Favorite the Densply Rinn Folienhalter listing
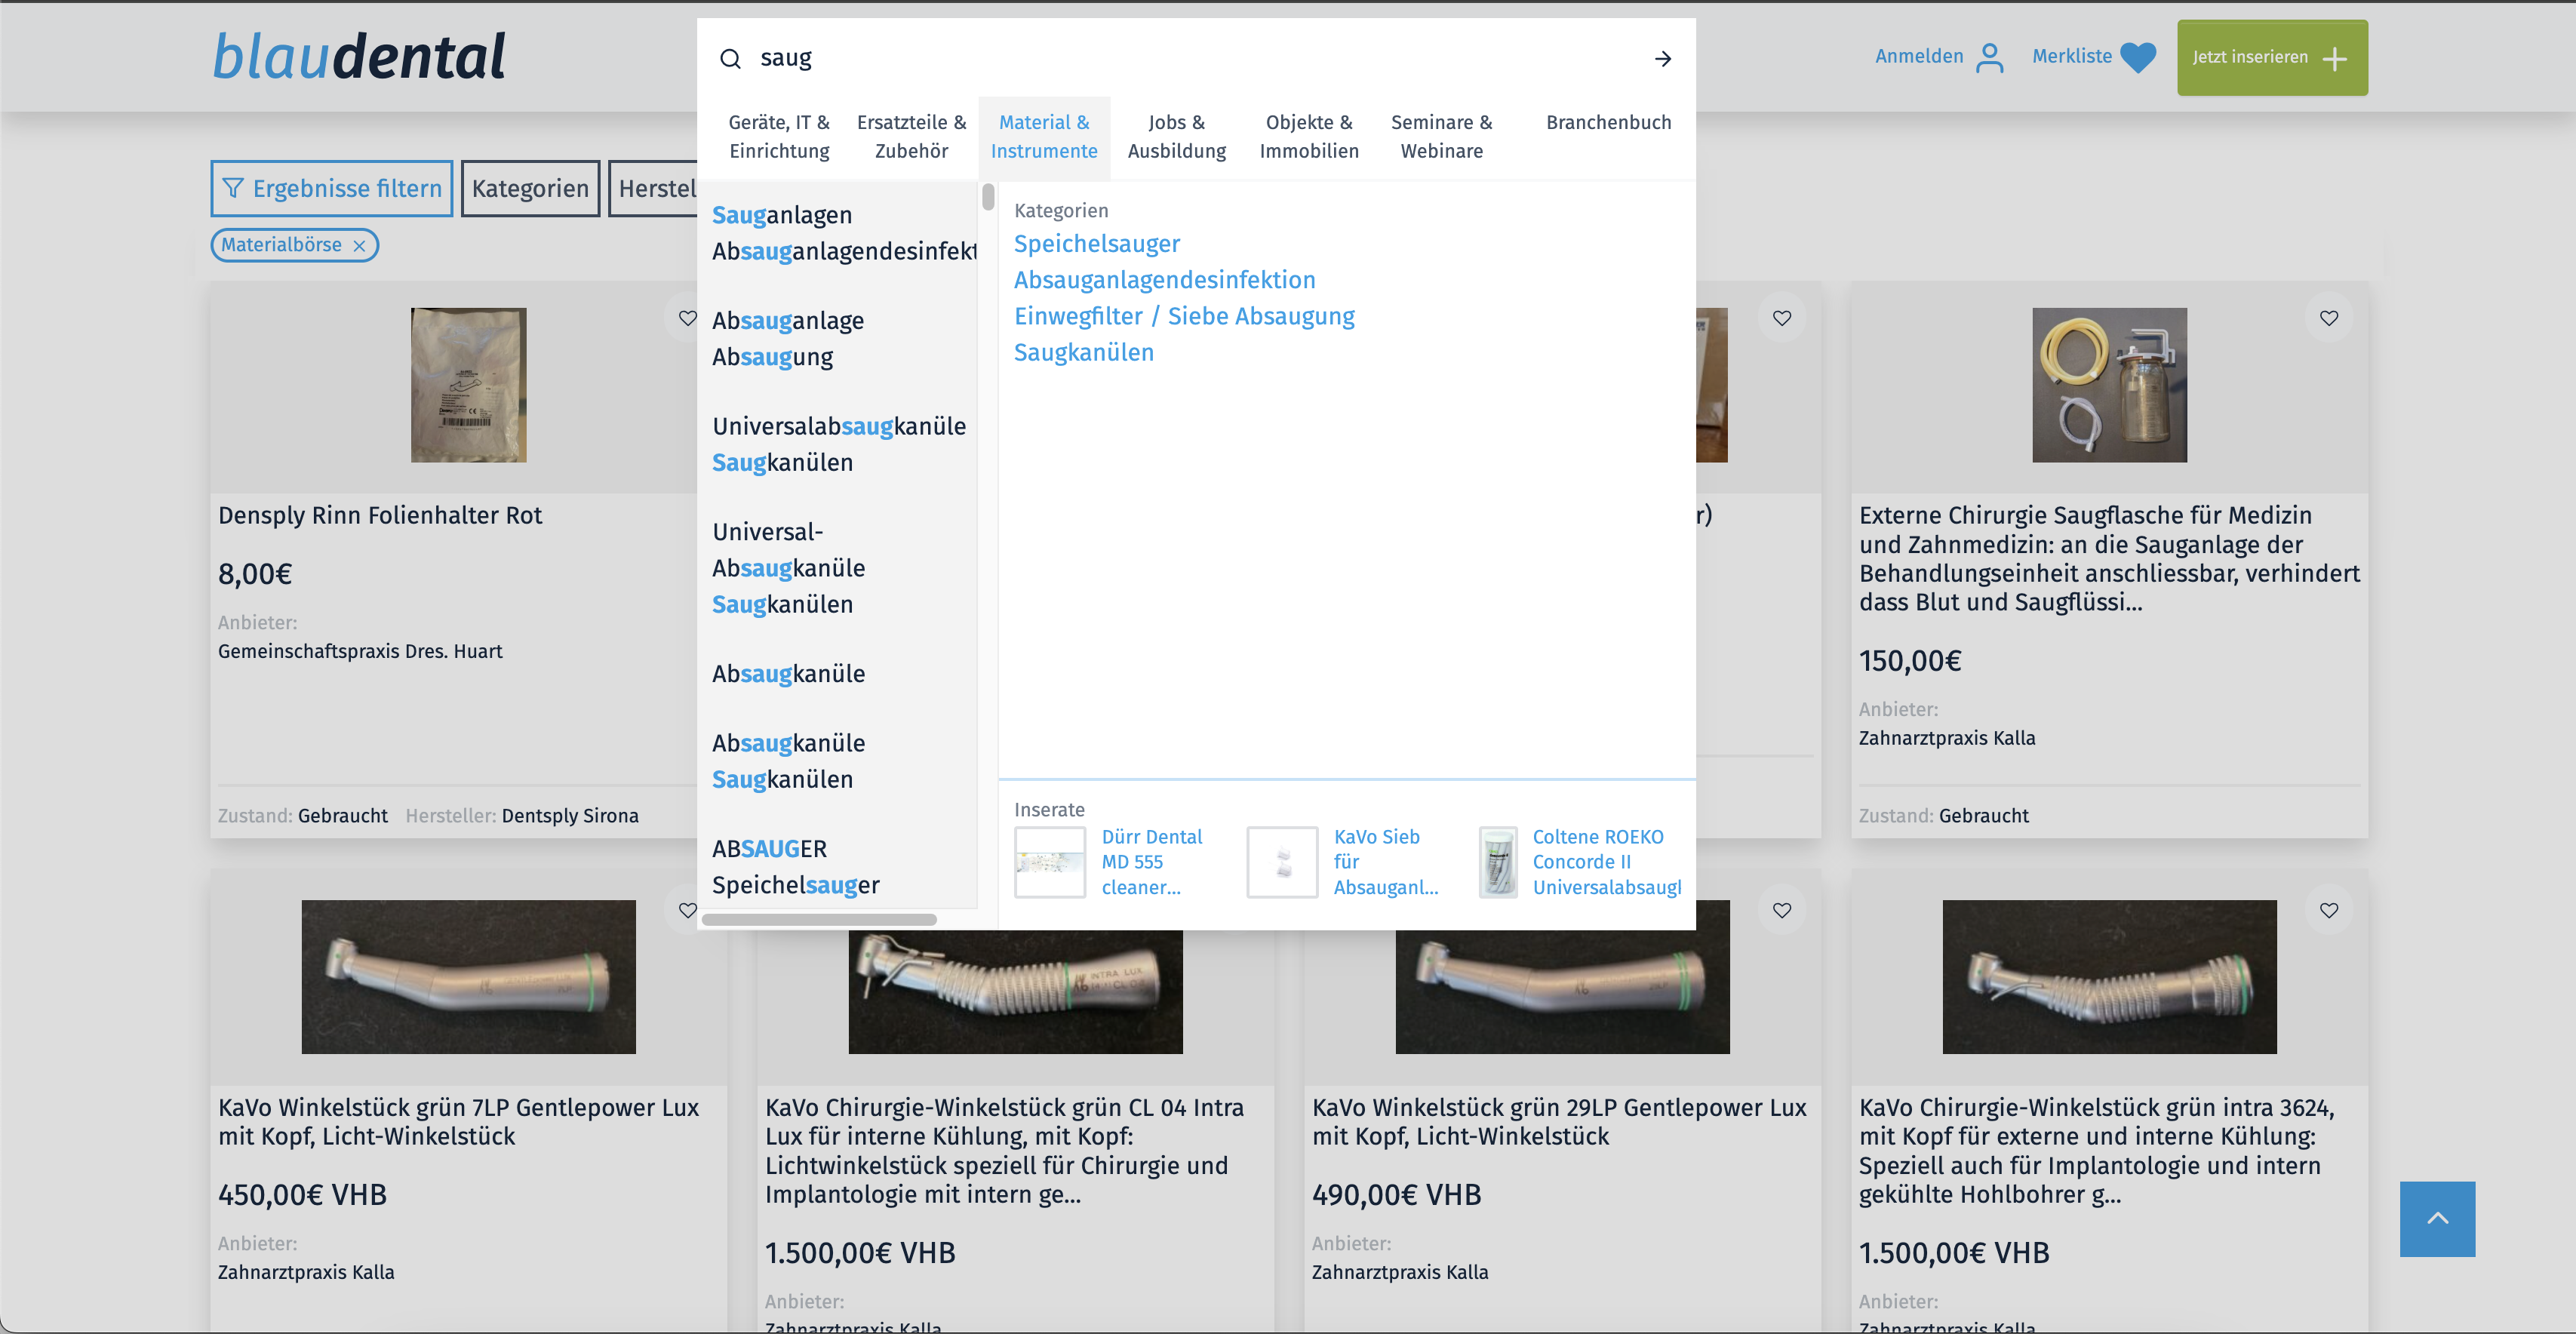Screen dimensions: 2576x1334 pos(687,318)
